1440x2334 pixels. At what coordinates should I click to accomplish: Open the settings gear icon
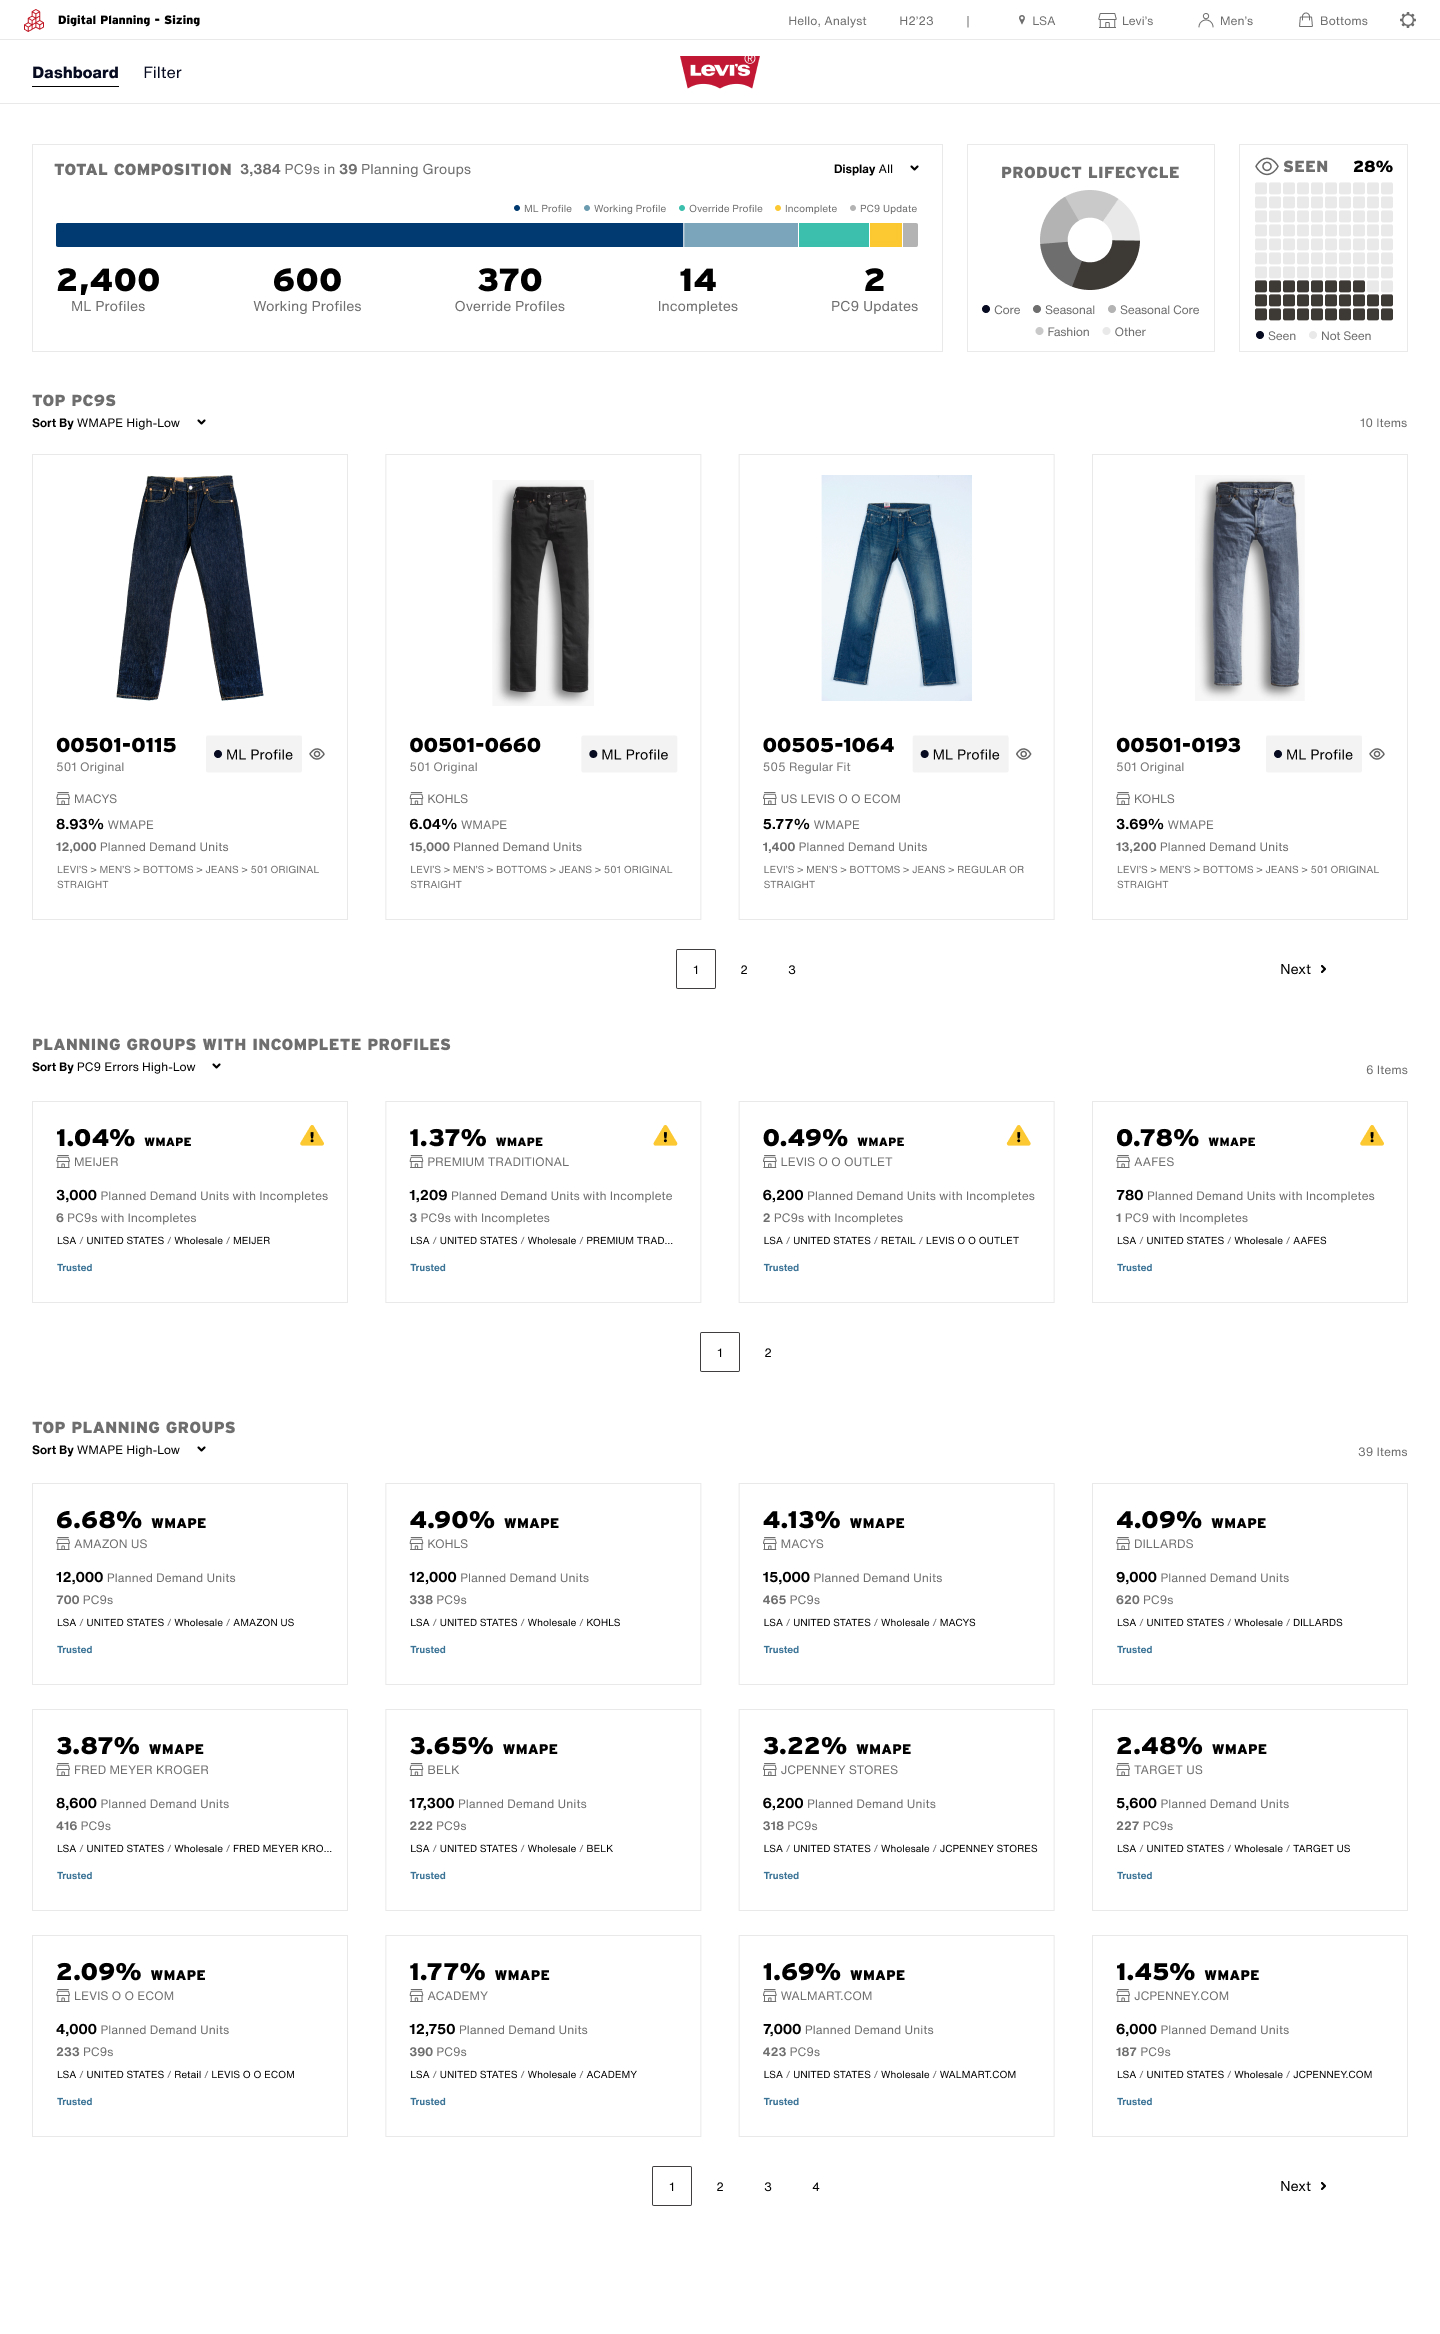pos(1408,20)
